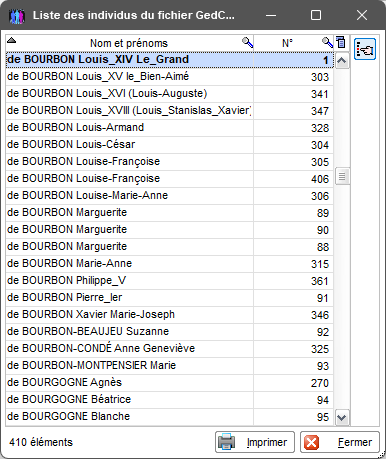Select de BOURBON Louis-Armand
386x459 pixels.
(x=169, y=128)
